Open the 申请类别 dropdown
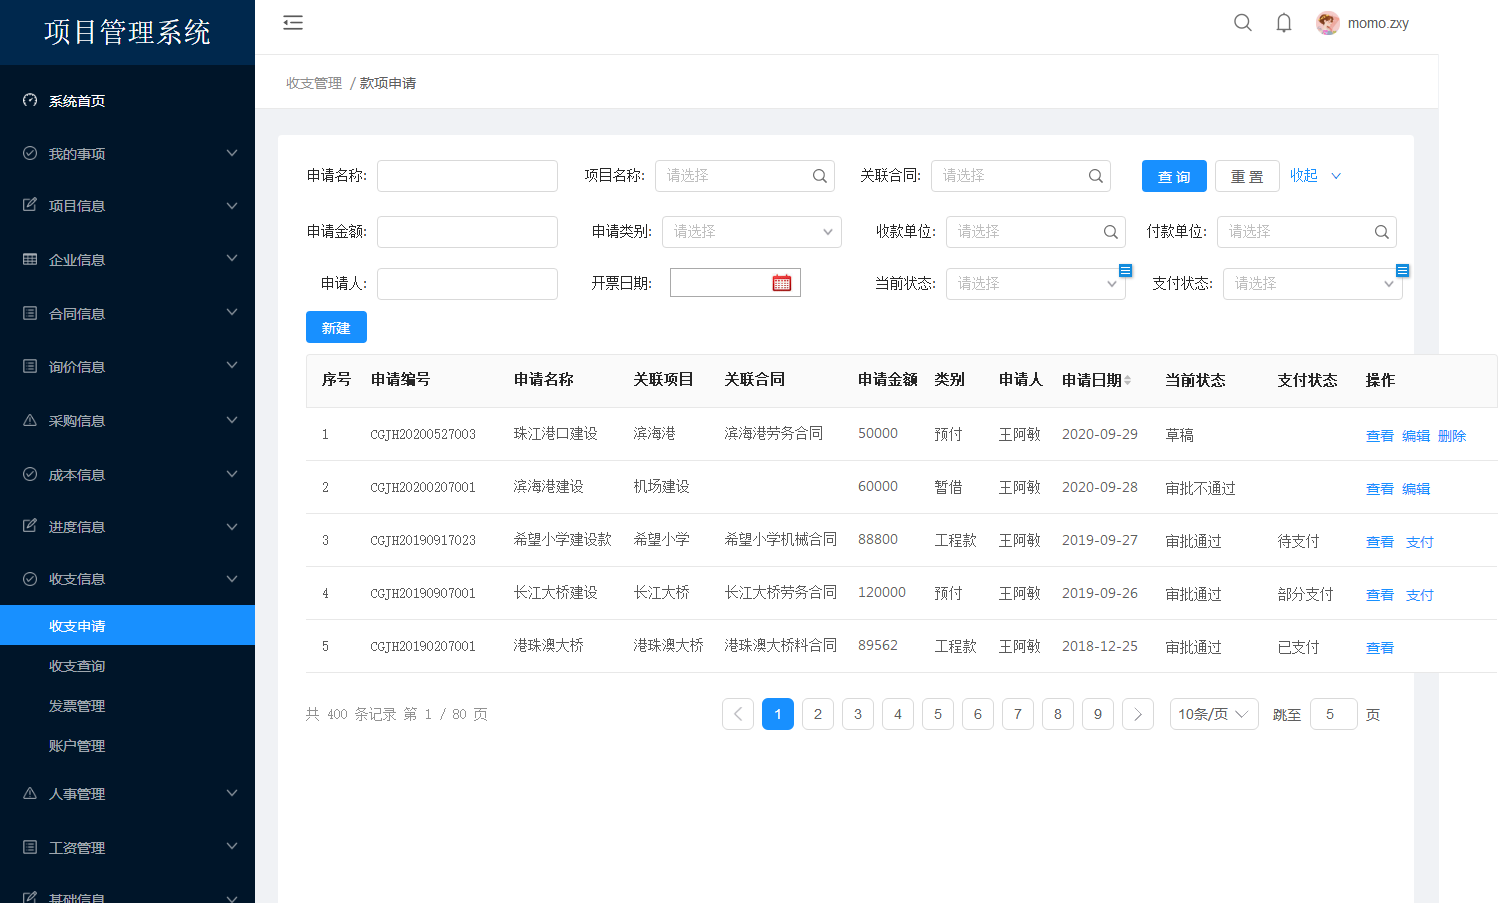1508x903 pixels. 751,232
